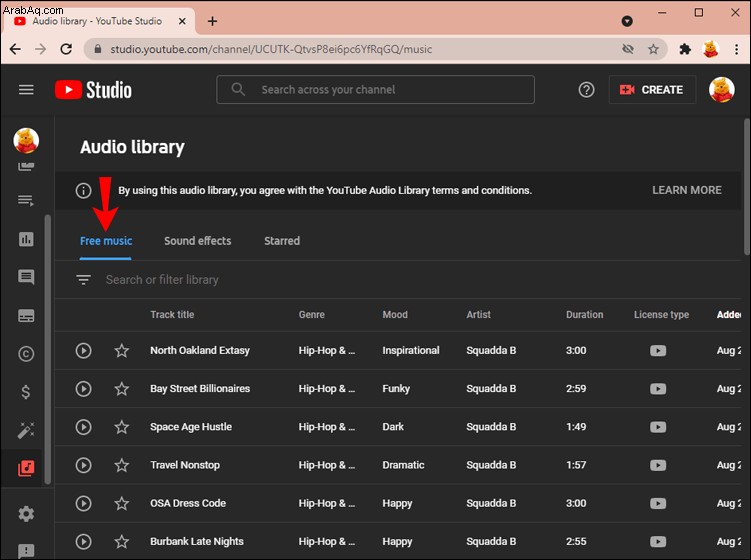This screenshot has width=751, height=560.
Task: Click the address bar URL
Action: [271, 49]
